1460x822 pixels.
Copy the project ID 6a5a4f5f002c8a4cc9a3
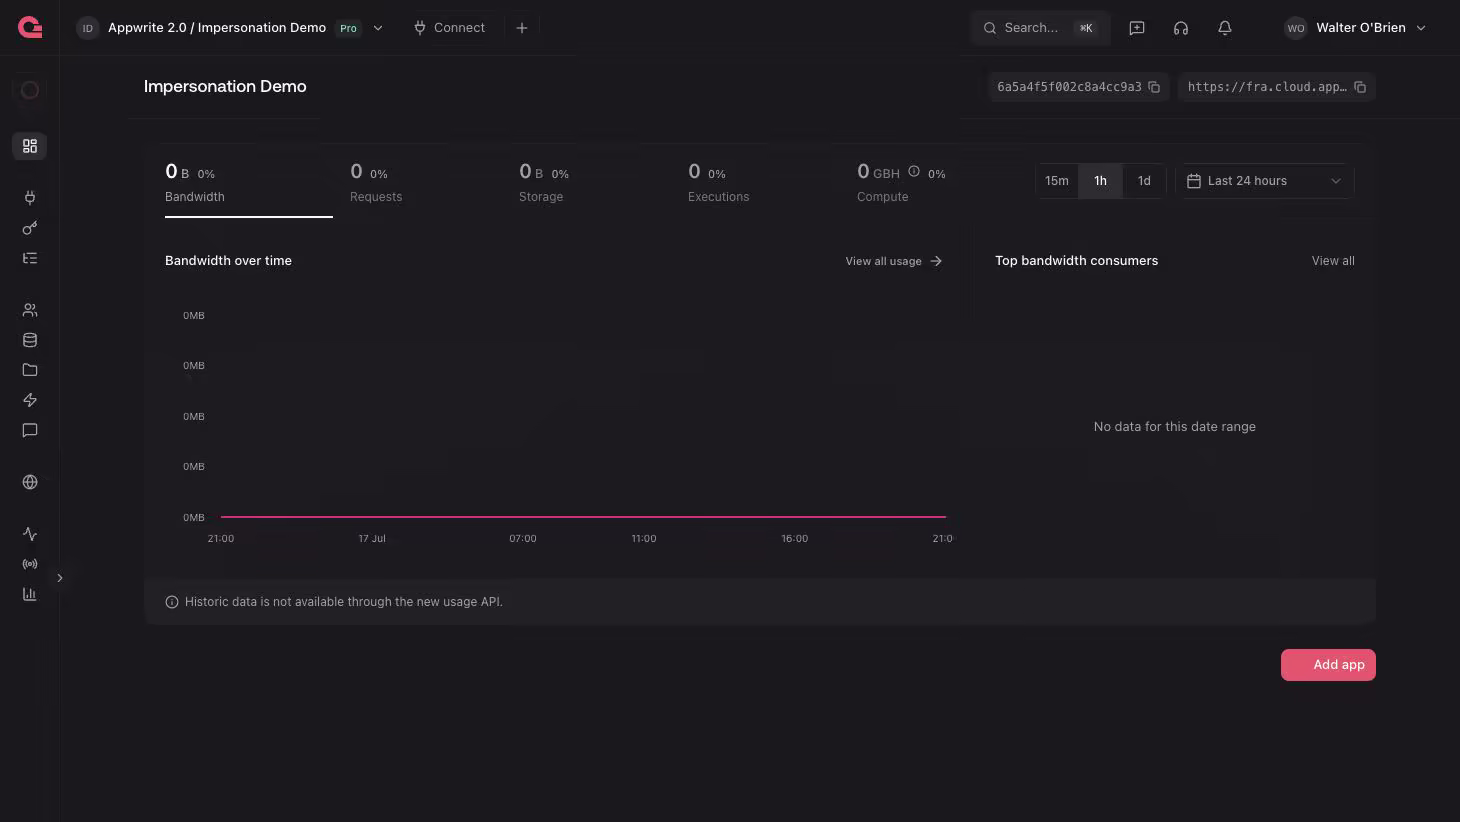tap(1154, 87)
